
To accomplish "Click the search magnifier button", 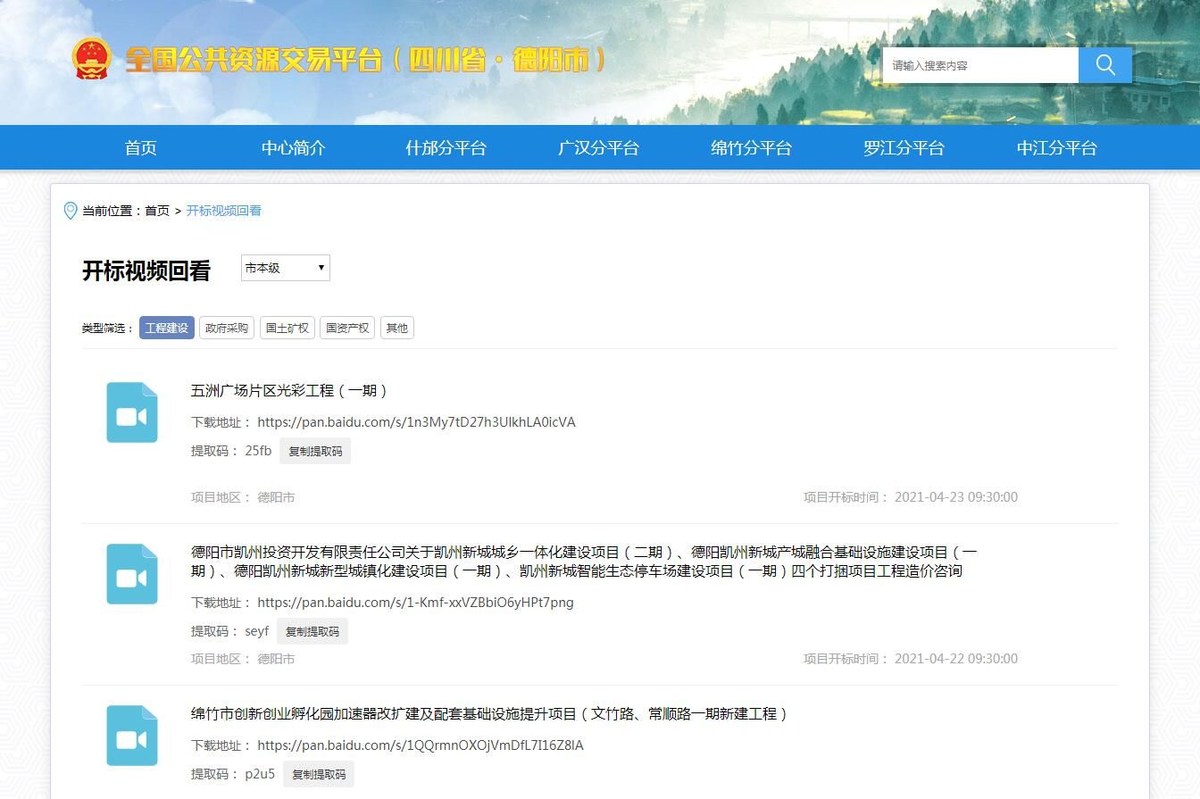I will click(1105, 65).
